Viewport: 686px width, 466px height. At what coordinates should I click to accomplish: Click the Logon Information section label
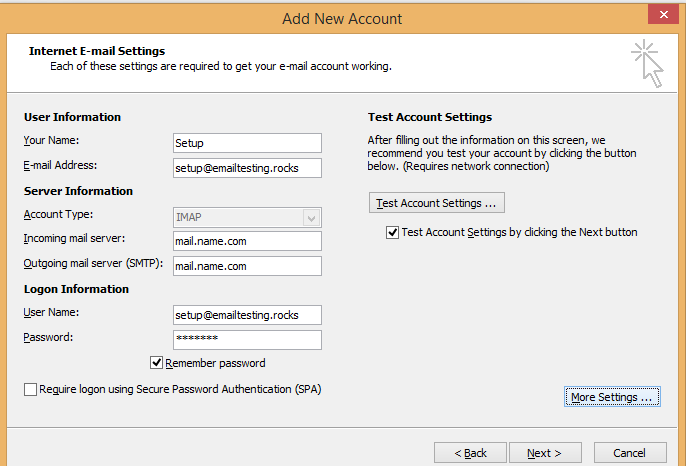pos(76,289)
